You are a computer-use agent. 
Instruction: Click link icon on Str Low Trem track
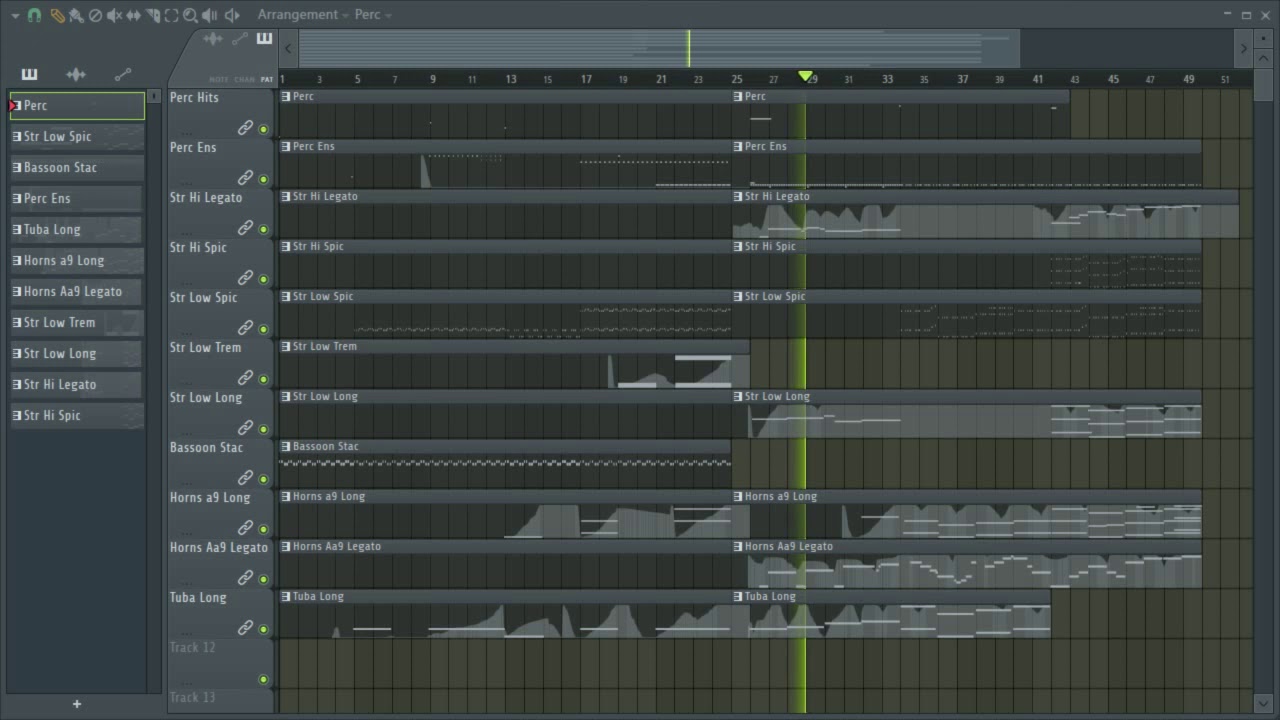coord(245,378)
